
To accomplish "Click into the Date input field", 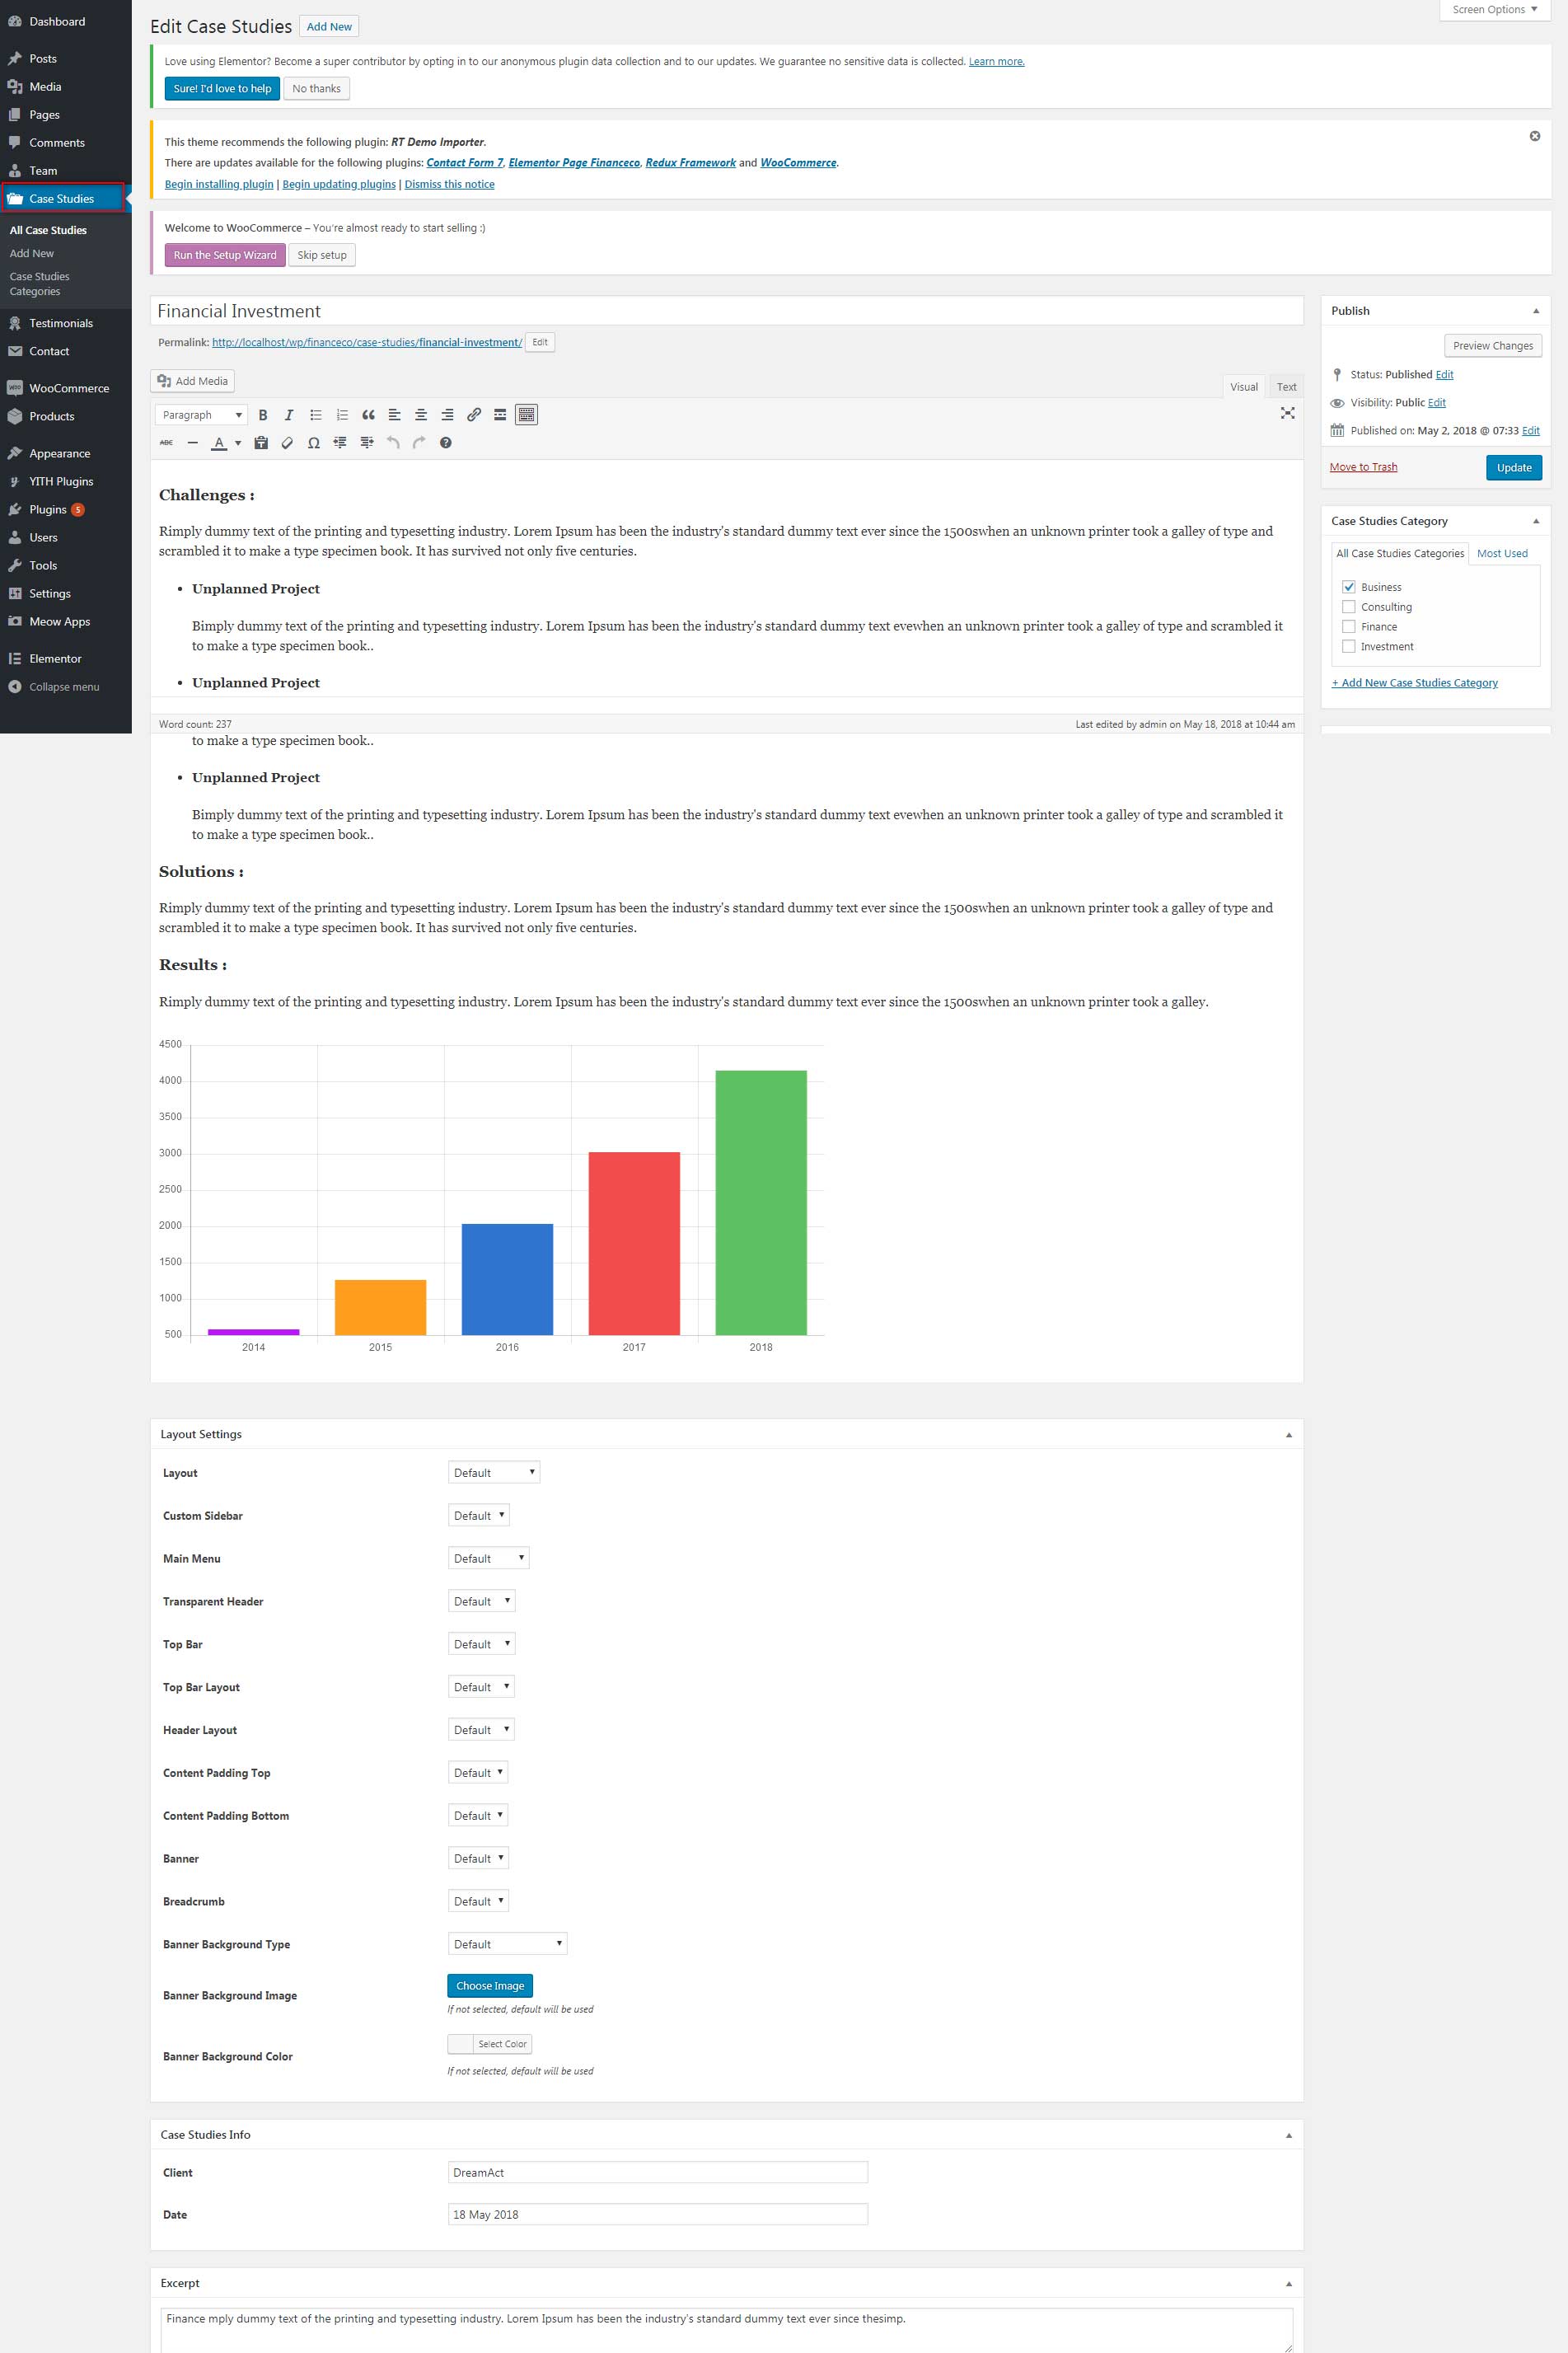I will click(x=658, y=2214).
